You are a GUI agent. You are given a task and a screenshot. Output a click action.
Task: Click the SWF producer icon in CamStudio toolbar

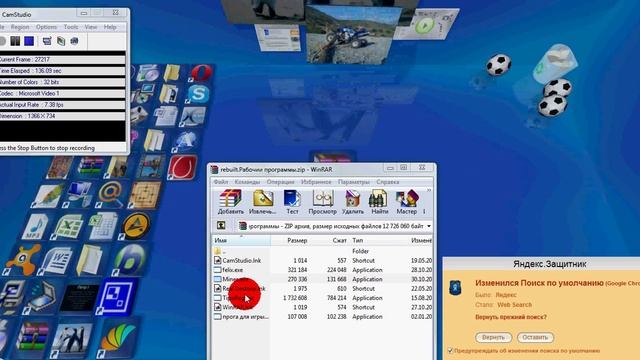(x=74, y=41)
